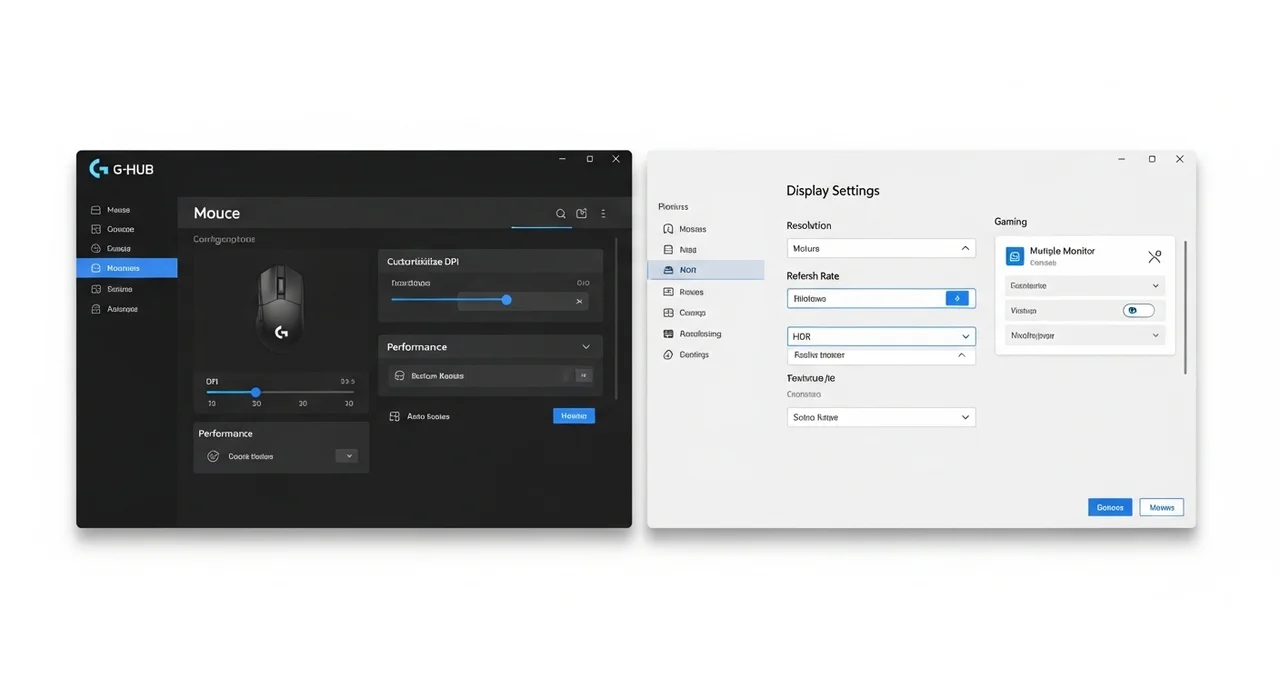
Task: Open the Resolution dropdown in Display Settings
Action: (881, 248)
